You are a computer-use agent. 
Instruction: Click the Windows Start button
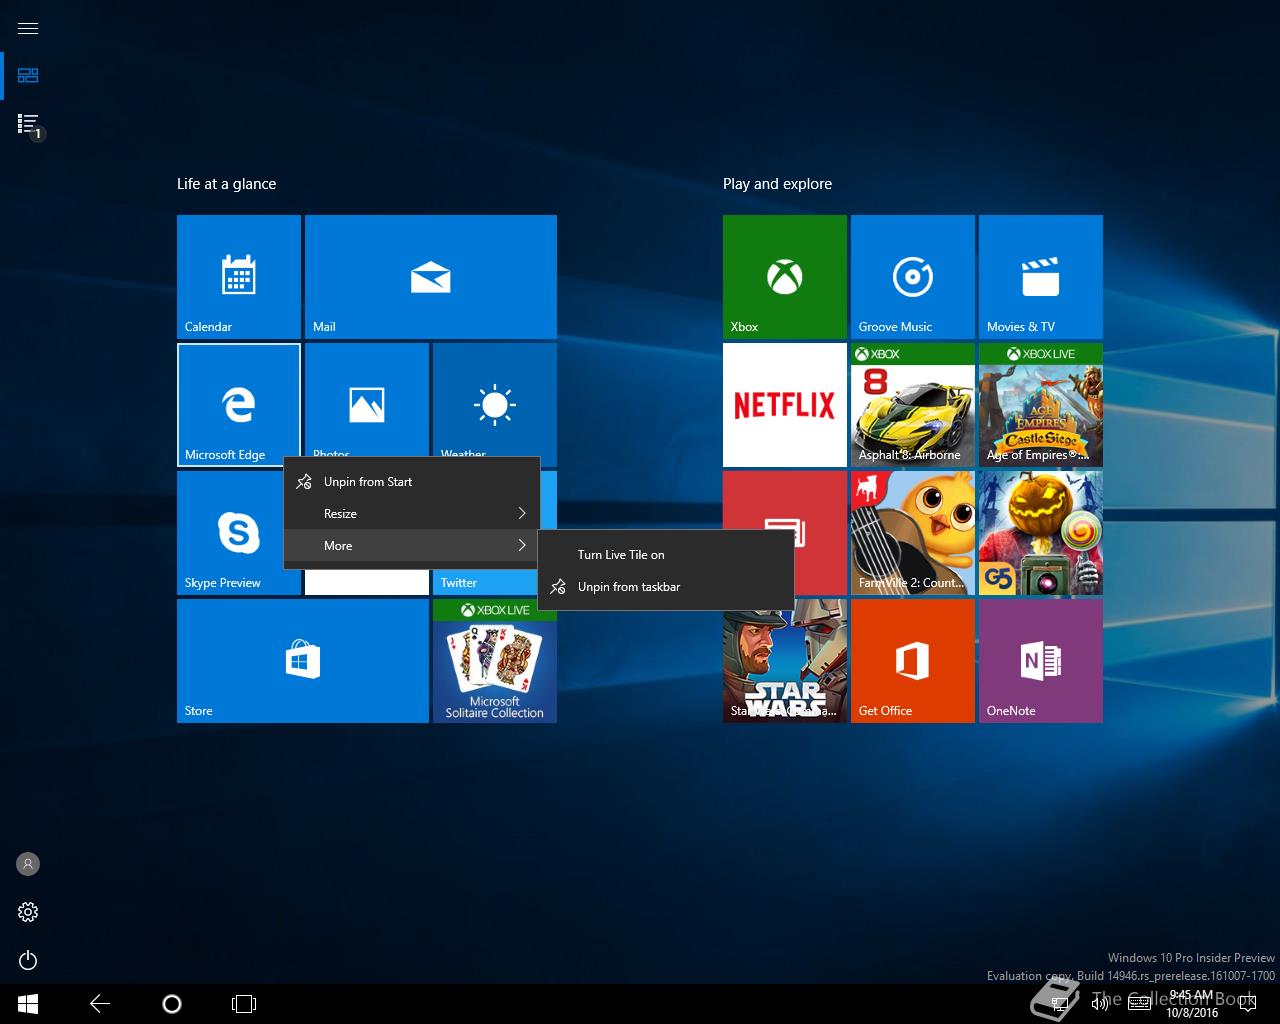click(28, 1004)
